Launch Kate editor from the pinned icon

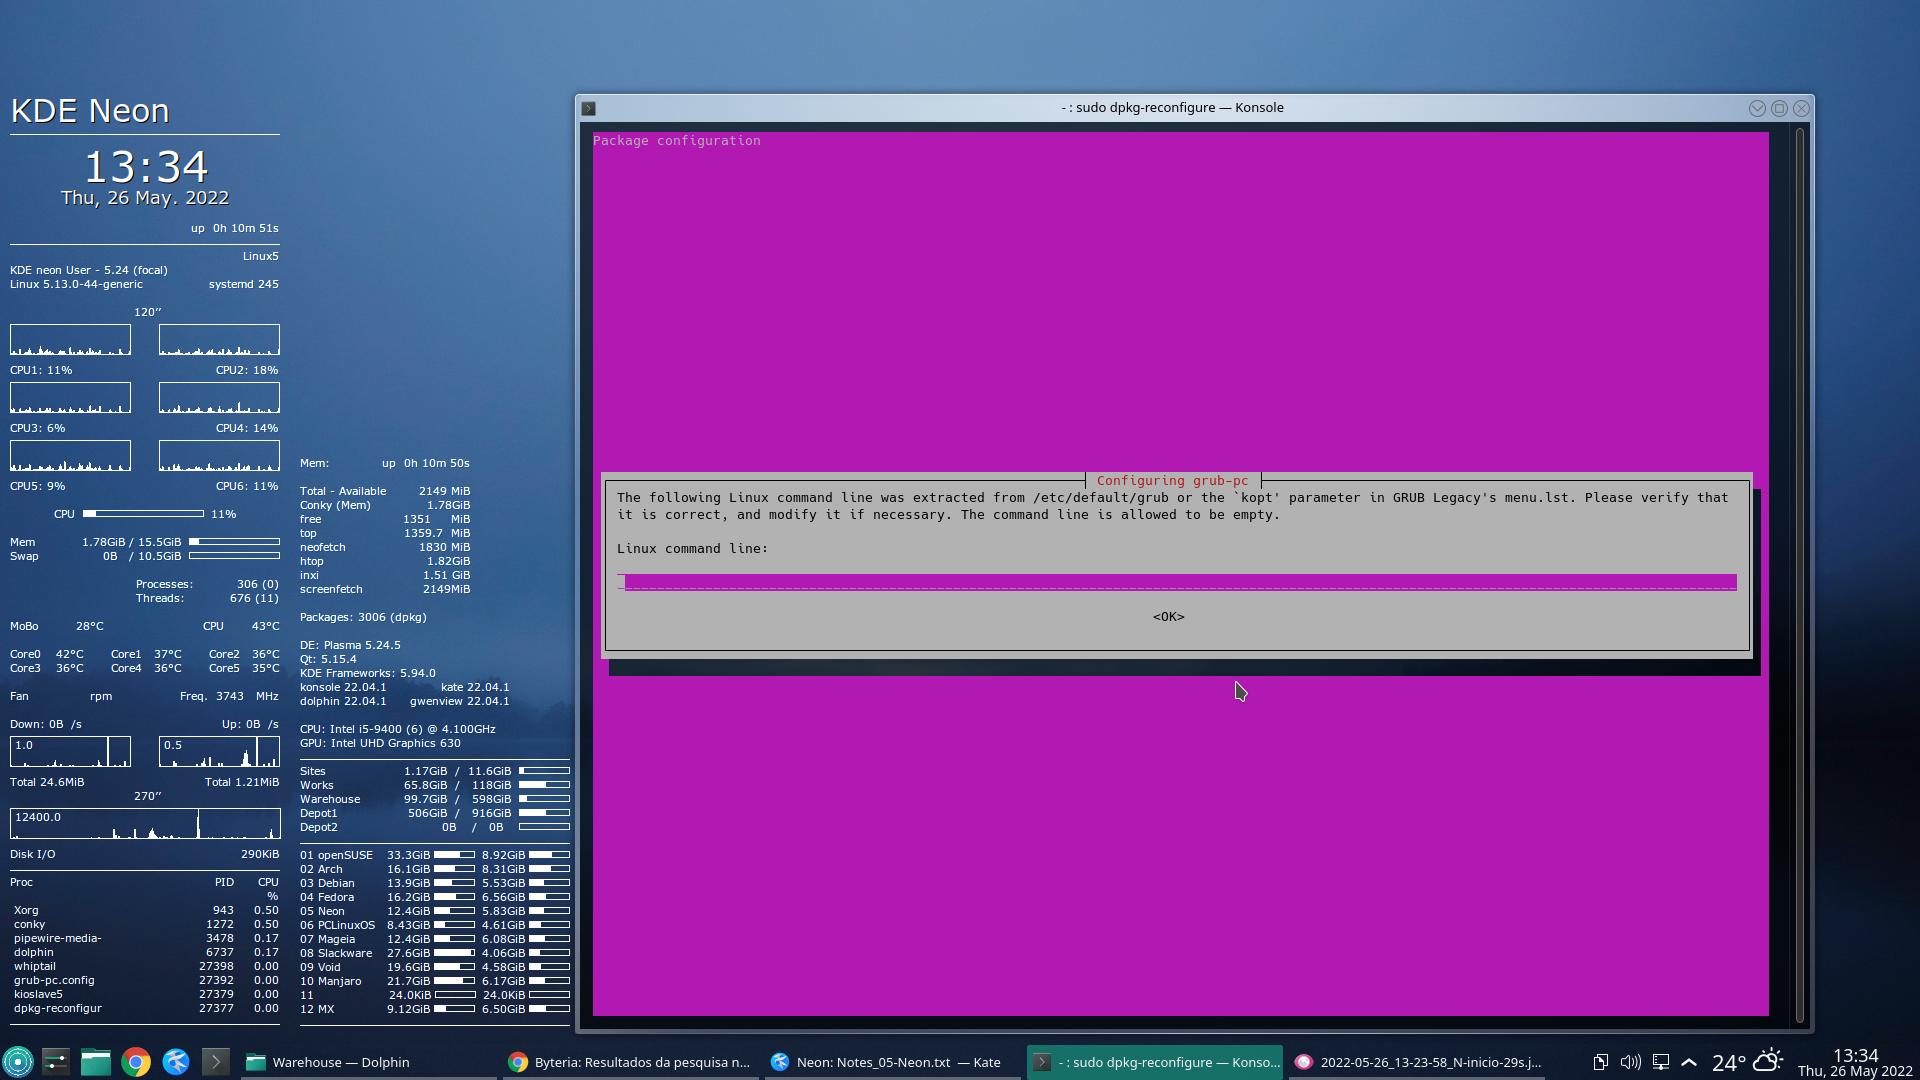click(x=176, y=1062)
